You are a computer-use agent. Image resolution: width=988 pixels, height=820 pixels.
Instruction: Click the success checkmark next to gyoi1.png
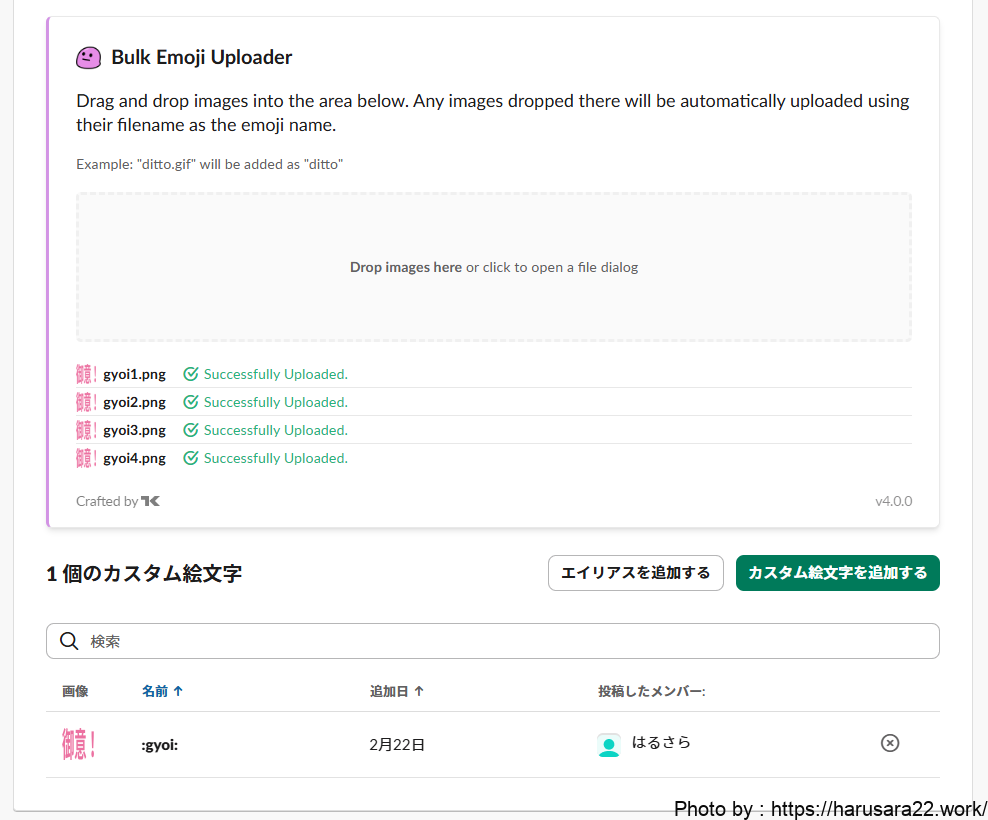click(x=191, y=375)
